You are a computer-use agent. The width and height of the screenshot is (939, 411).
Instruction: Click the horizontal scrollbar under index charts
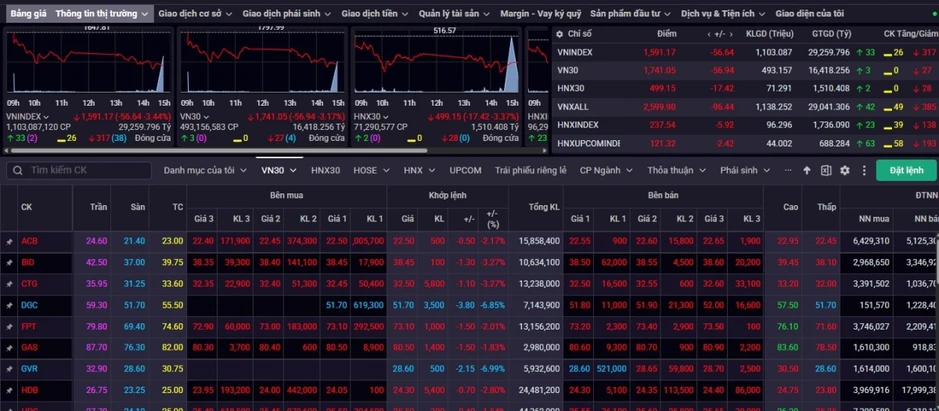point(219,151)
